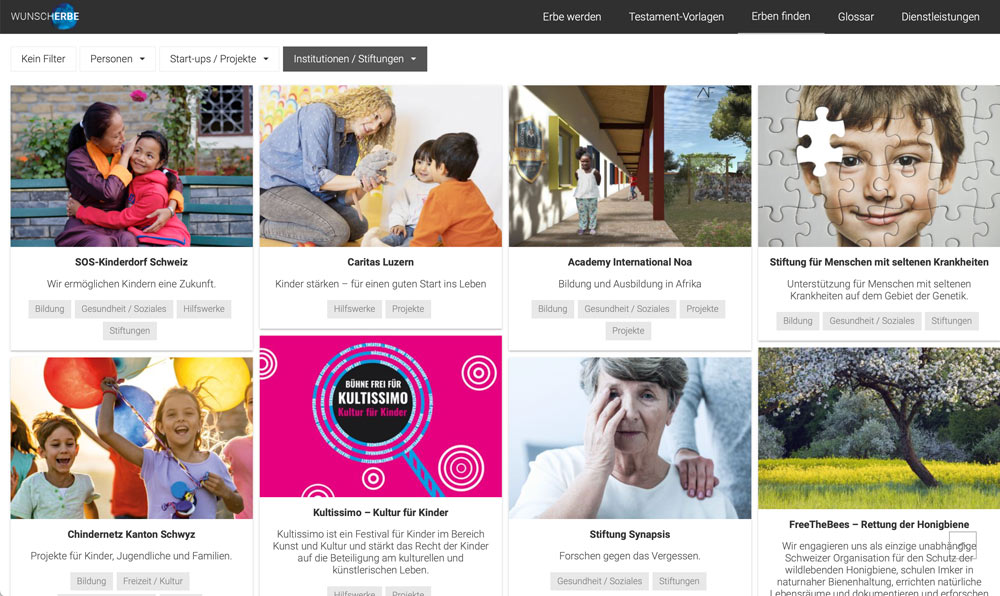Select Stiftungen tag on Stiftung Synapsis card
The image size is (1000, 596).
[679, 581]
